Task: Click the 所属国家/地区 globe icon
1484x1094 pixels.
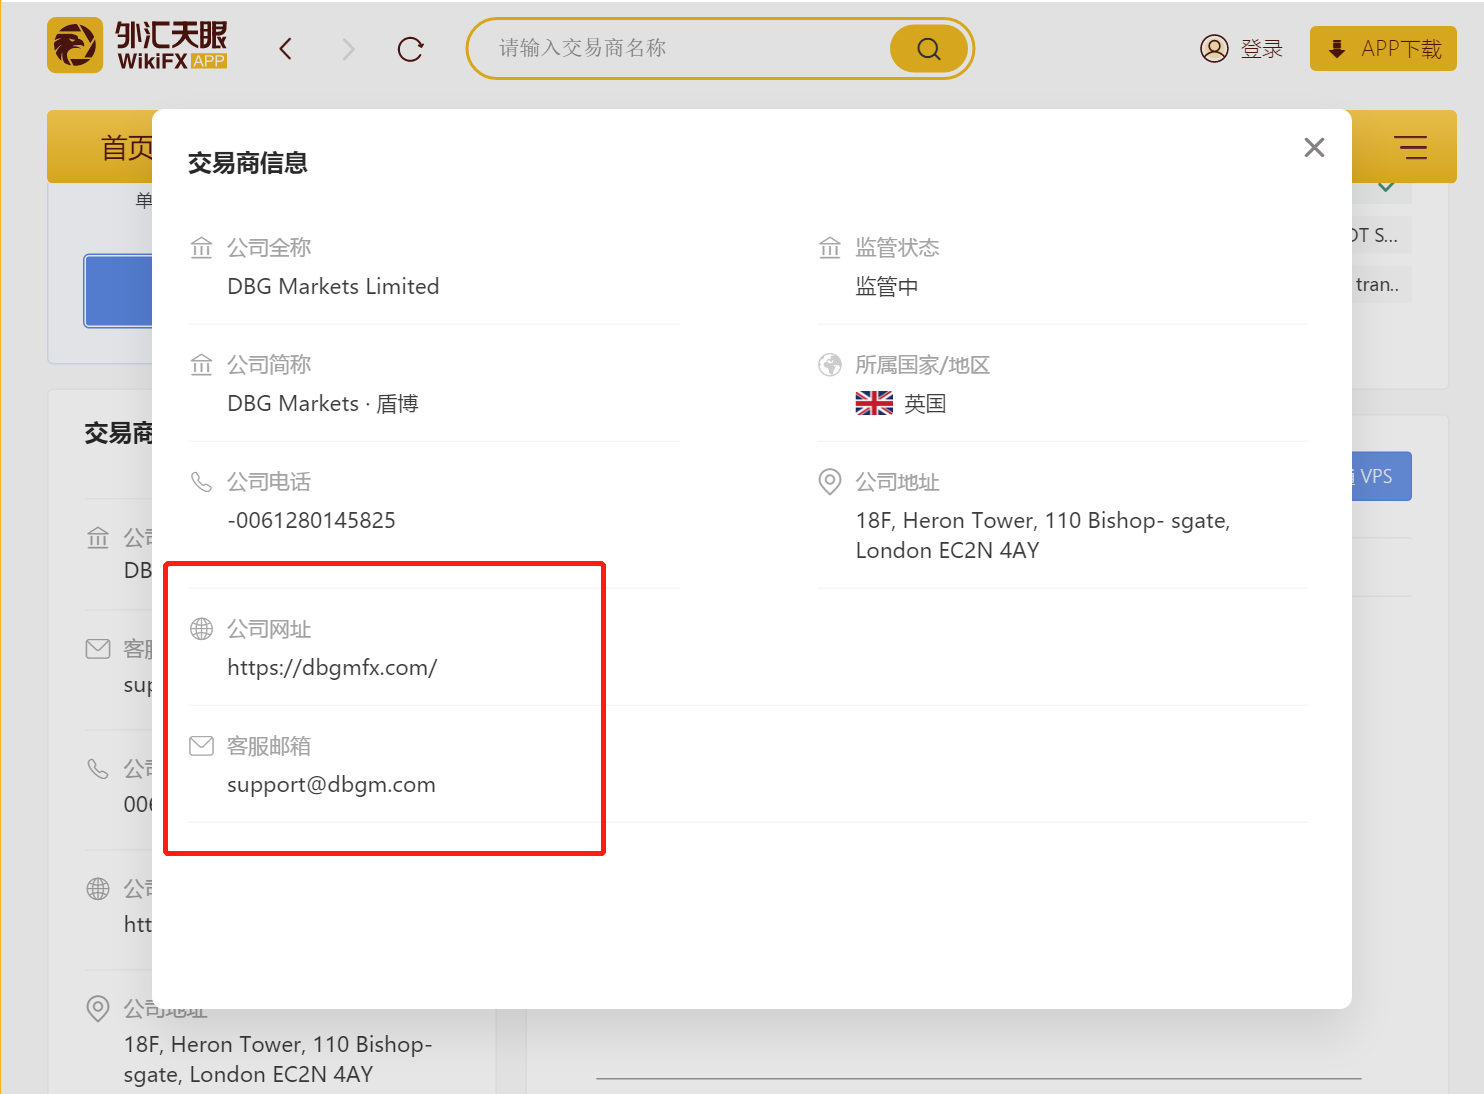Action: click(830, 365)
